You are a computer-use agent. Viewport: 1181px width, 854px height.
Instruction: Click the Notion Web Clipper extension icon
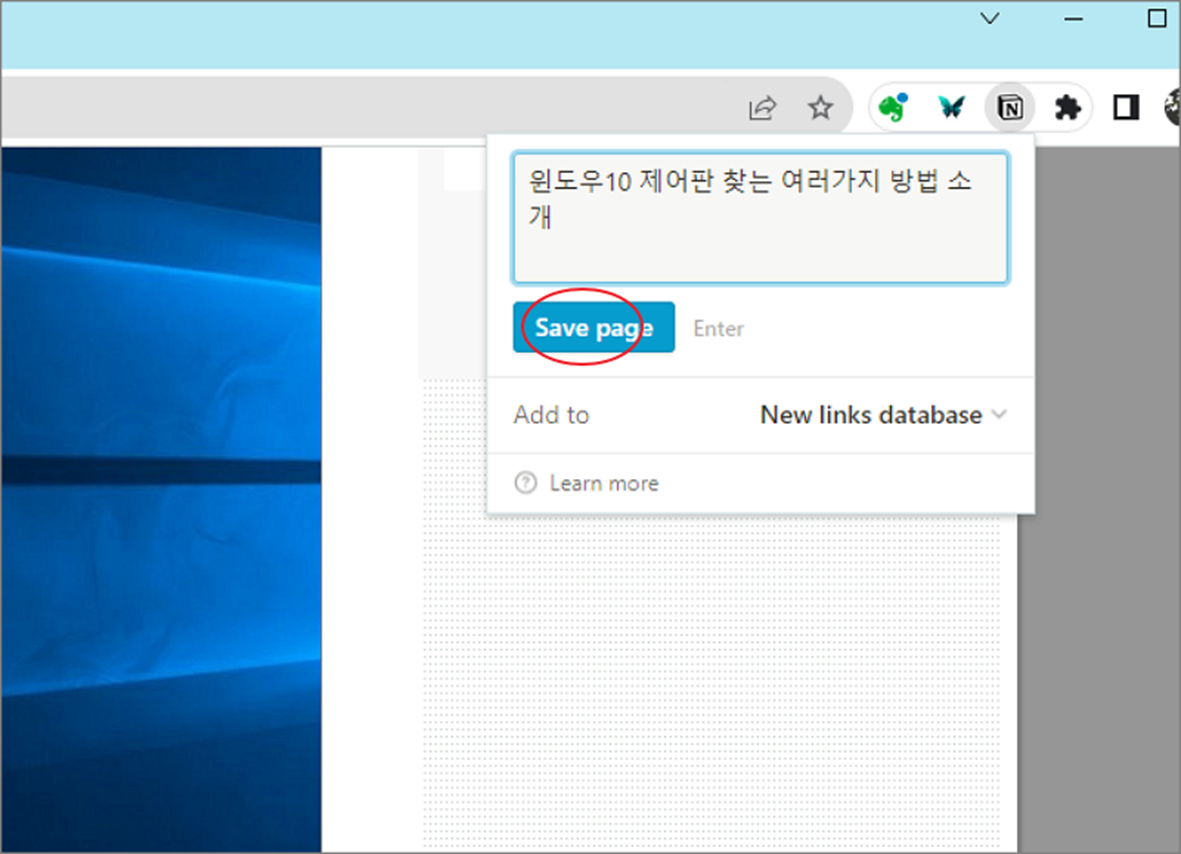[x=1010, y=108]
